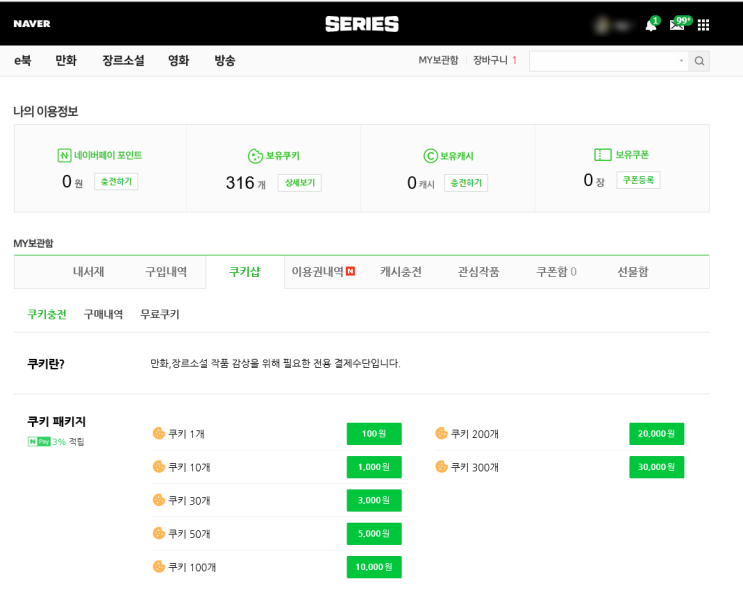Buy 30 cookies for 3,000원
The image size is (743, 597).
tap(374, 500)
